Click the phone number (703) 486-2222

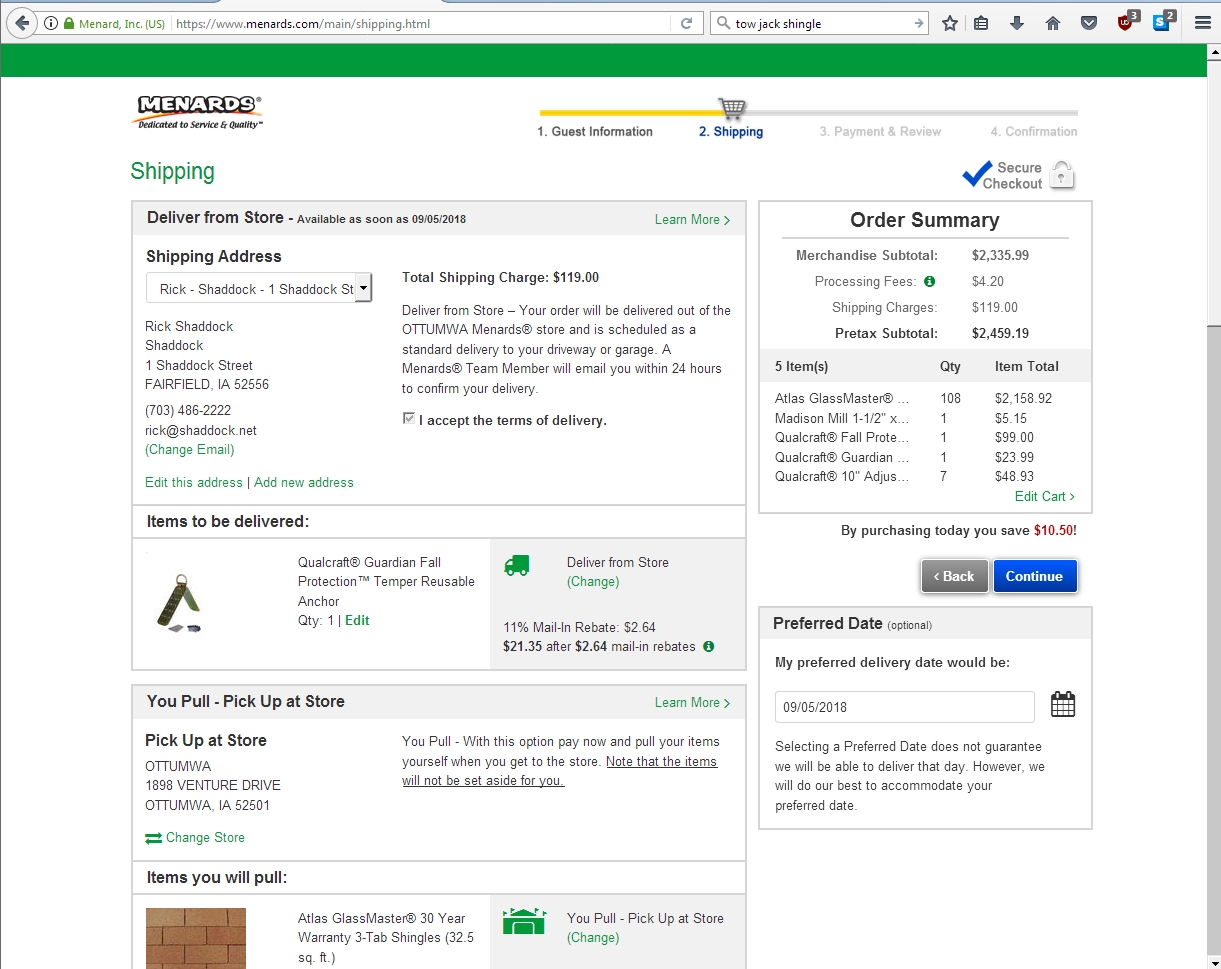click(x=188, y=410)
